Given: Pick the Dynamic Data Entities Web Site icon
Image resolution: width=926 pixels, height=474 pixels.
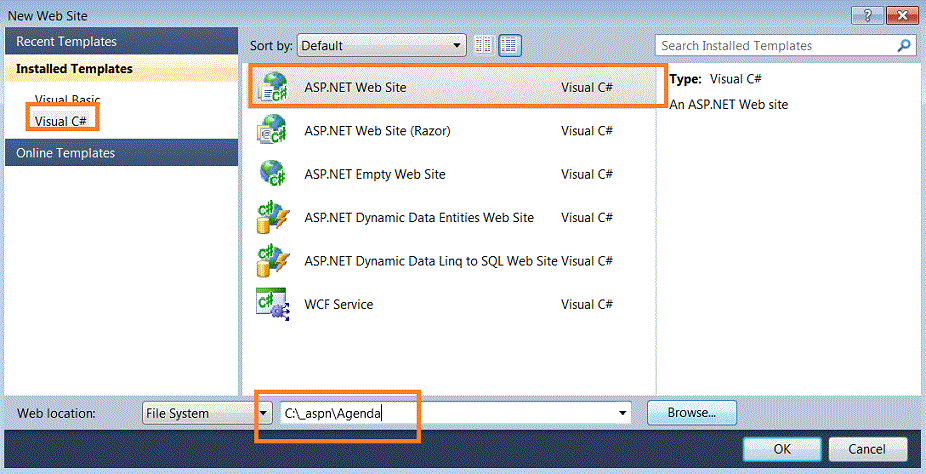Looking at the screenshot, I should tap(273, 217).
